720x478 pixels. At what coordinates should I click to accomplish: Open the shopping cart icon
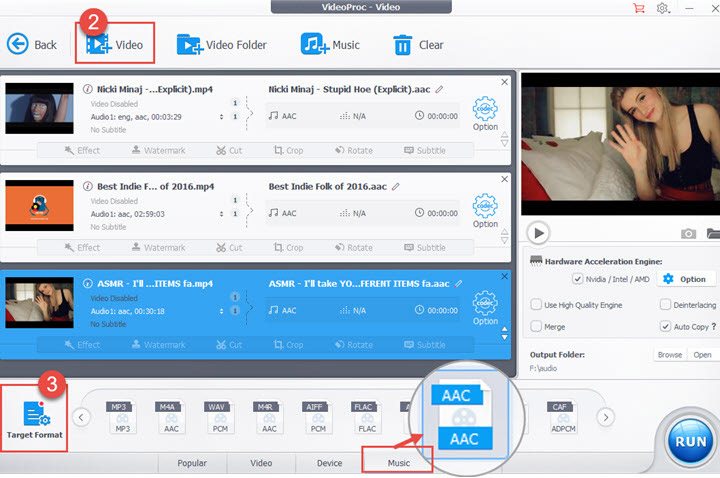point(639,8)
